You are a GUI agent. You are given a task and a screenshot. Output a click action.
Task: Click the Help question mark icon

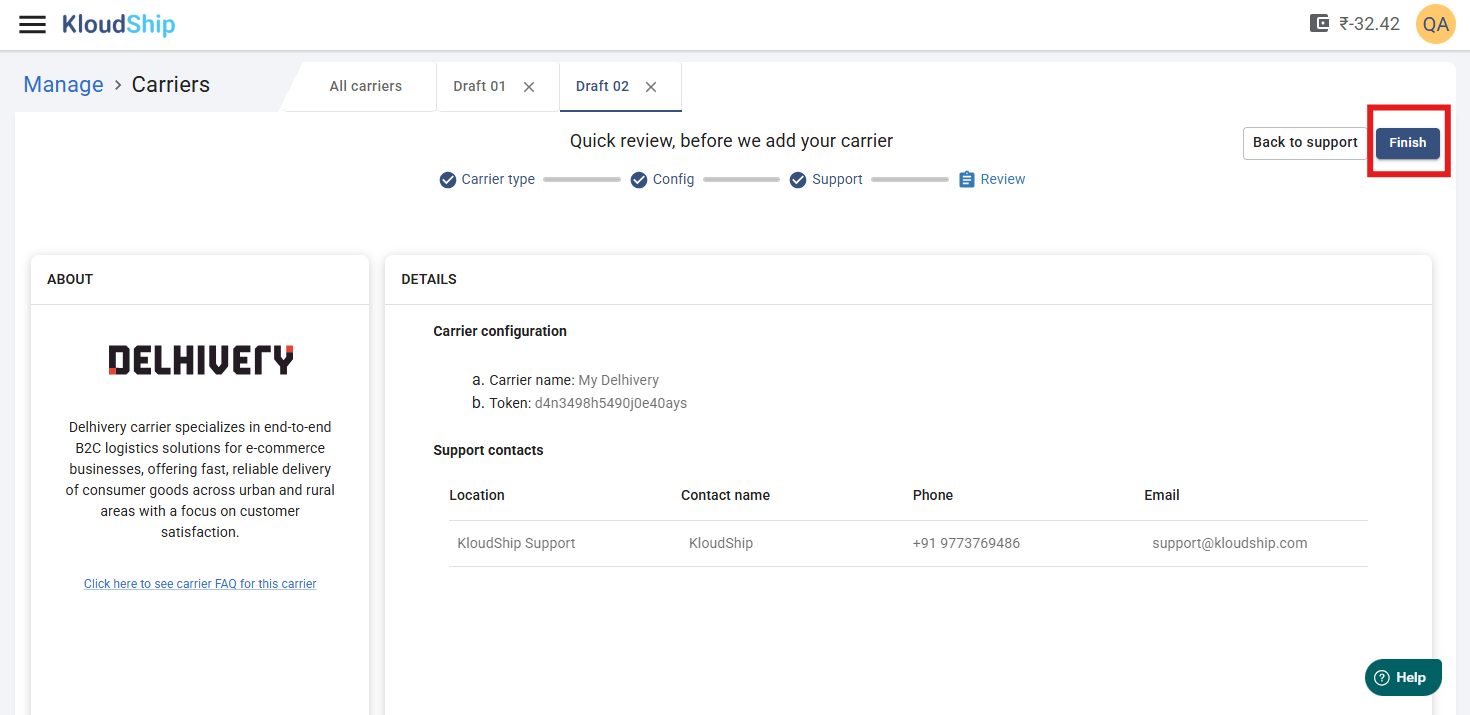point(1382,678)
